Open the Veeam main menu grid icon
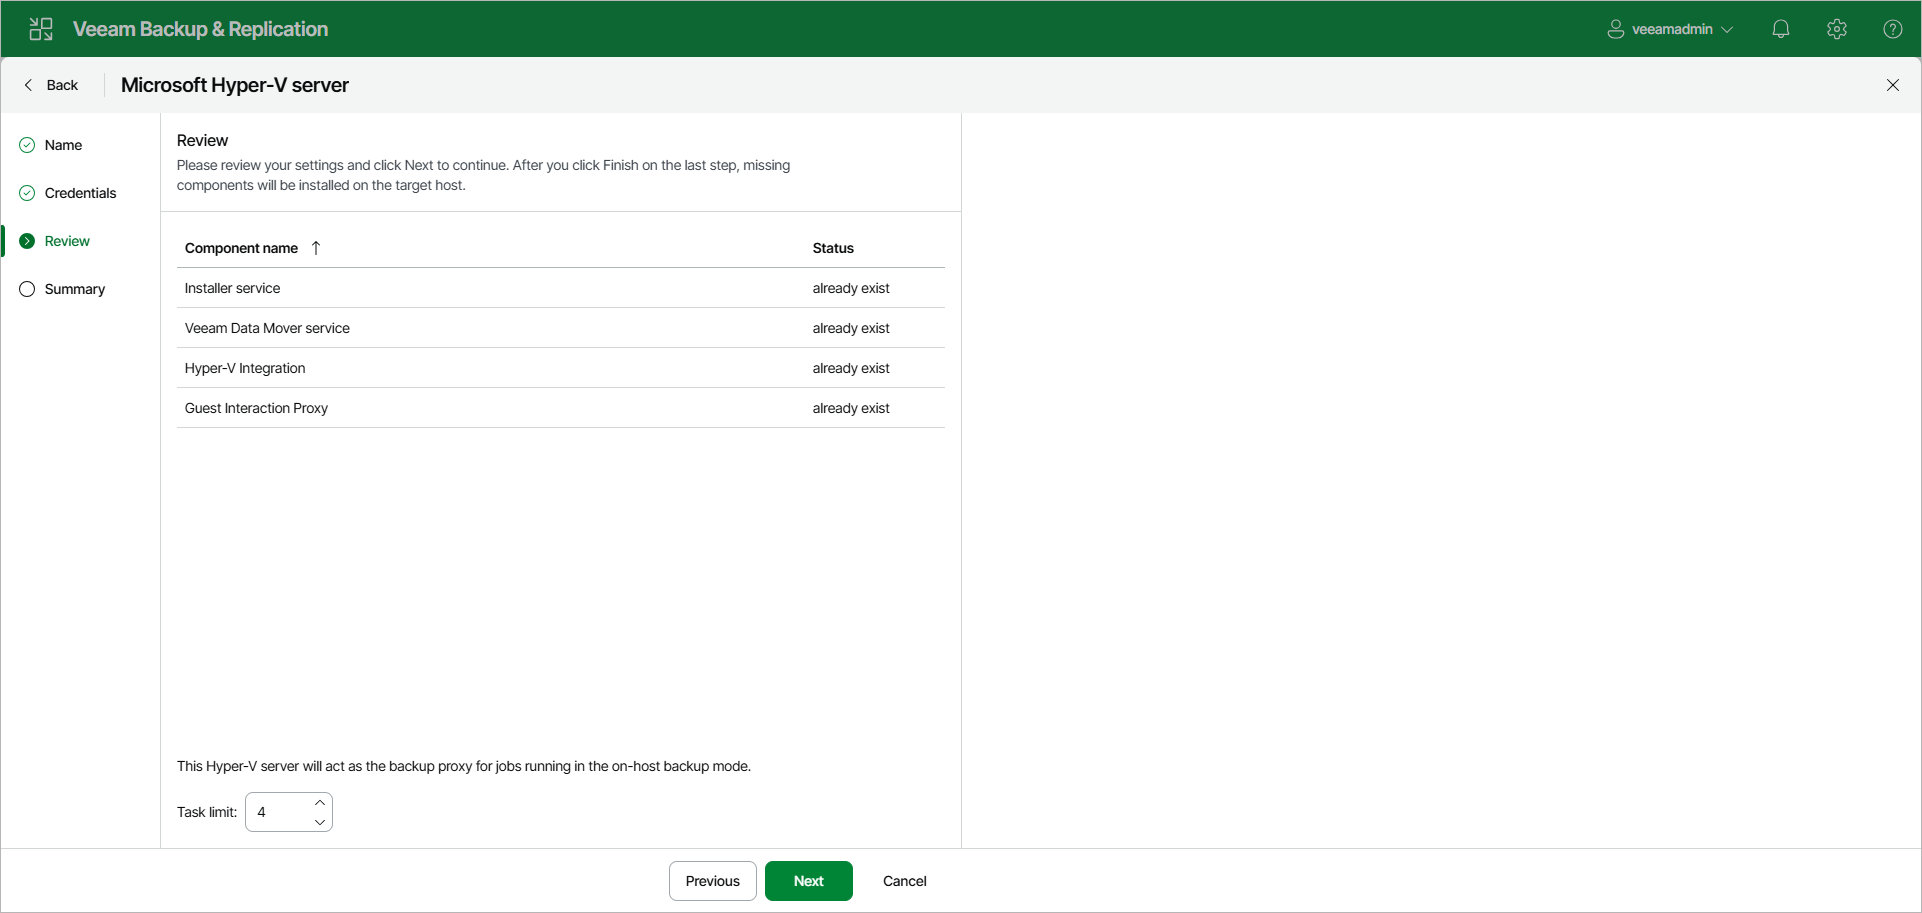The width and height of the screenshot is (1922, 913). coord(41,29)
